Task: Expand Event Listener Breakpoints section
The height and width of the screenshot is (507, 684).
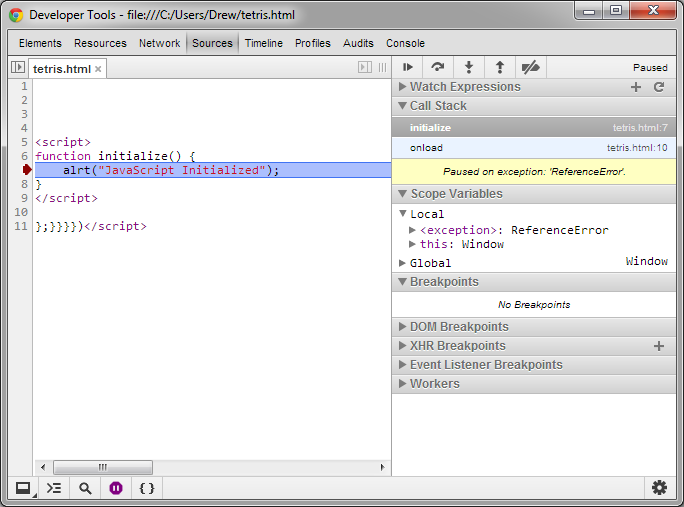Action: pyautogui.click(x=402, y=365)
